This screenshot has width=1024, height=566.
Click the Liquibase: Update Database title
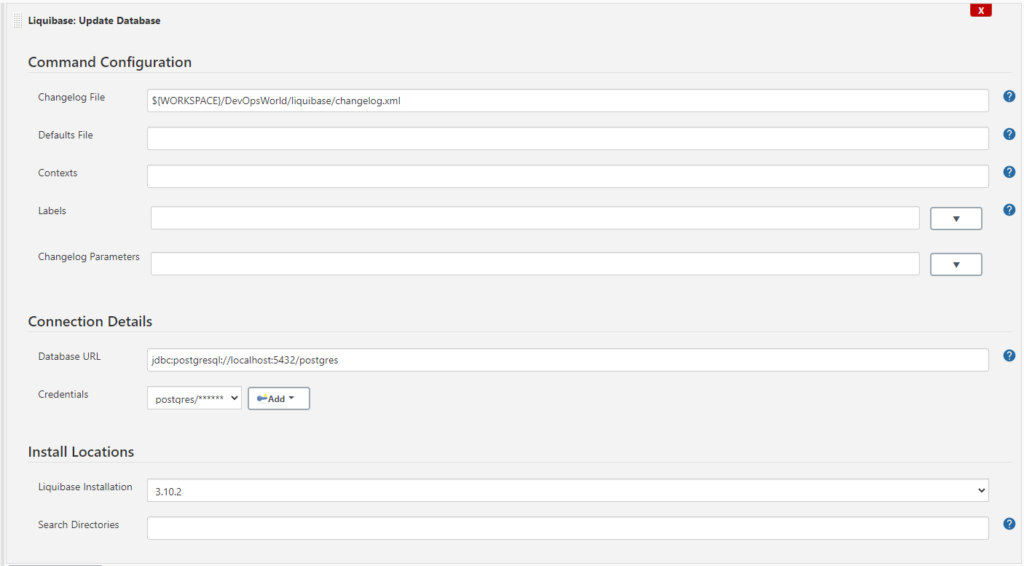(x=94, y=21)
